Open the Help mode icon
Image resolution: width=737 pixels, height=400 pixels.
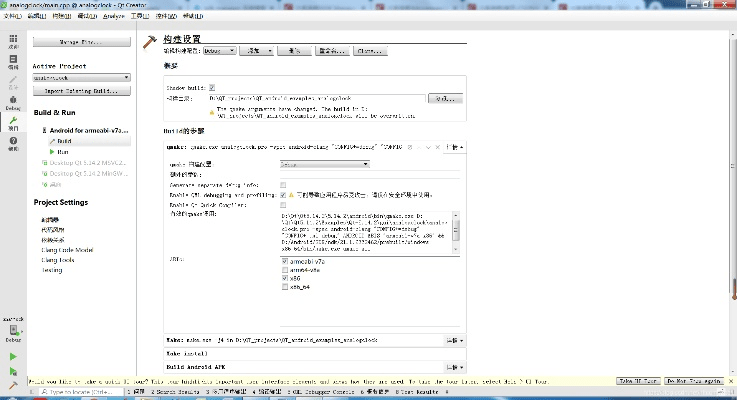tap(13, 144)
